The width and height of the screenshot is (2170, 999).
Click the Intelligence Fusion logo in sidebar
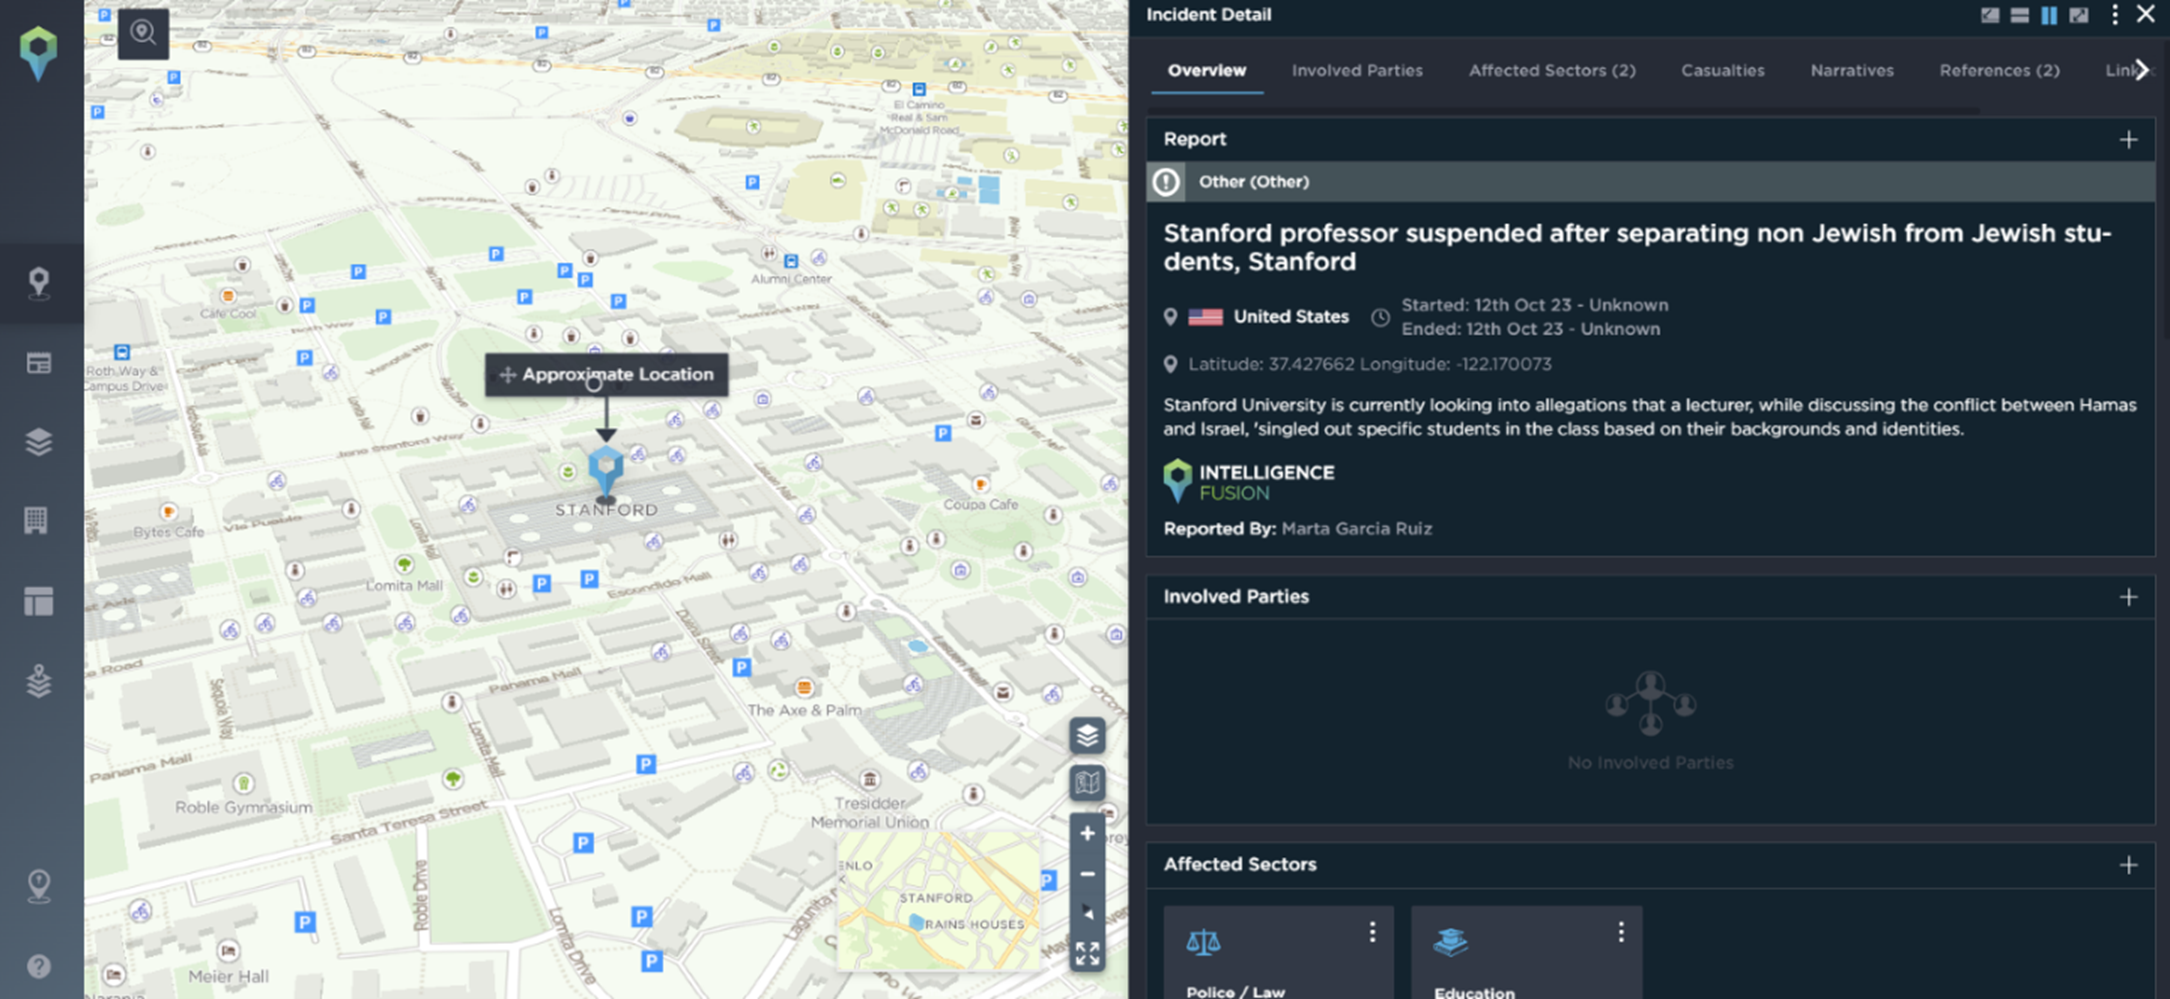38,52
